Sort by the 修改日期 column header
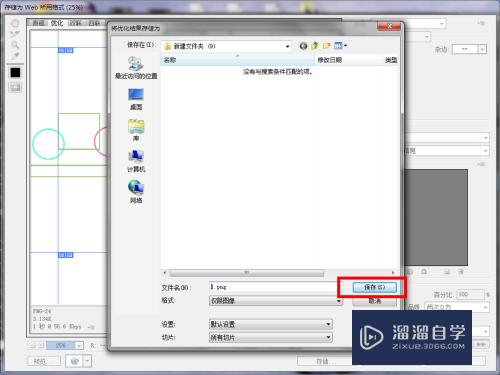The width and height of the screenshot is (500, 375). click(348, 60)
